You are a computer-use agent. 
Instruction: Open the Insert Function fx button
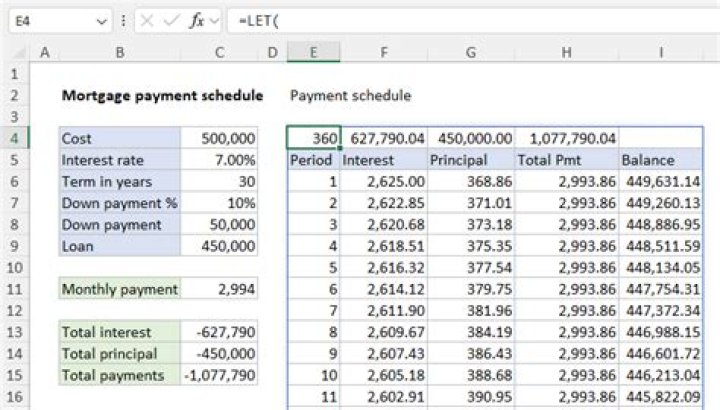tap(197, 21)
